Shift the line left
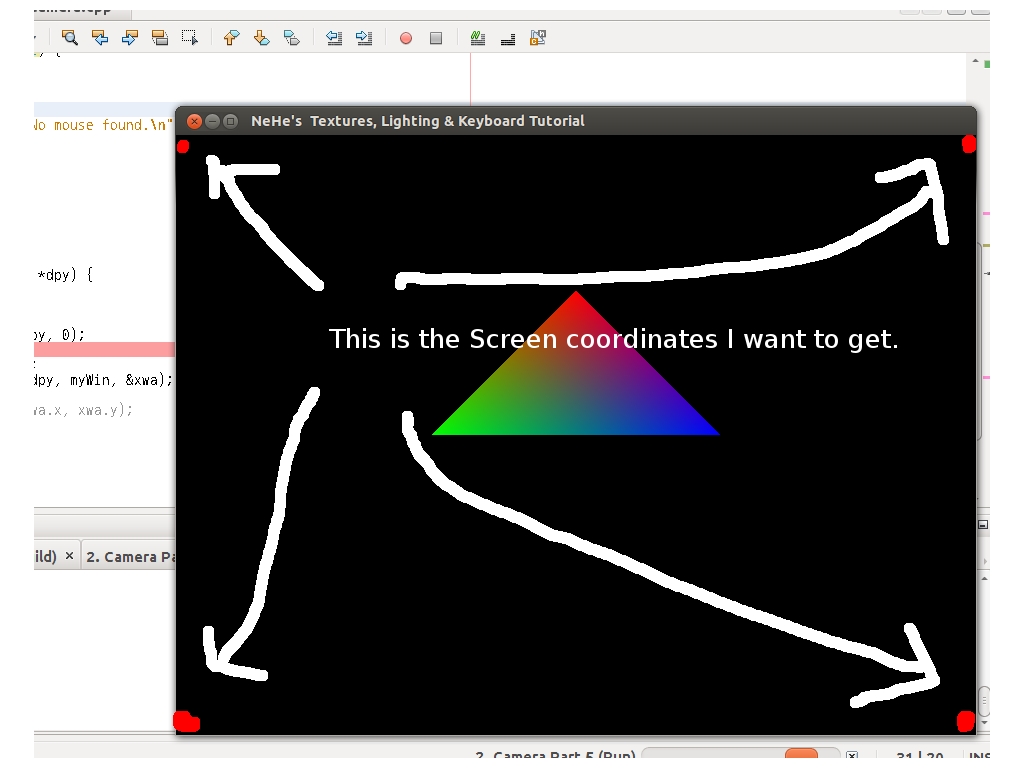This screenshot has width=1024, height=768. coord(334,38)
